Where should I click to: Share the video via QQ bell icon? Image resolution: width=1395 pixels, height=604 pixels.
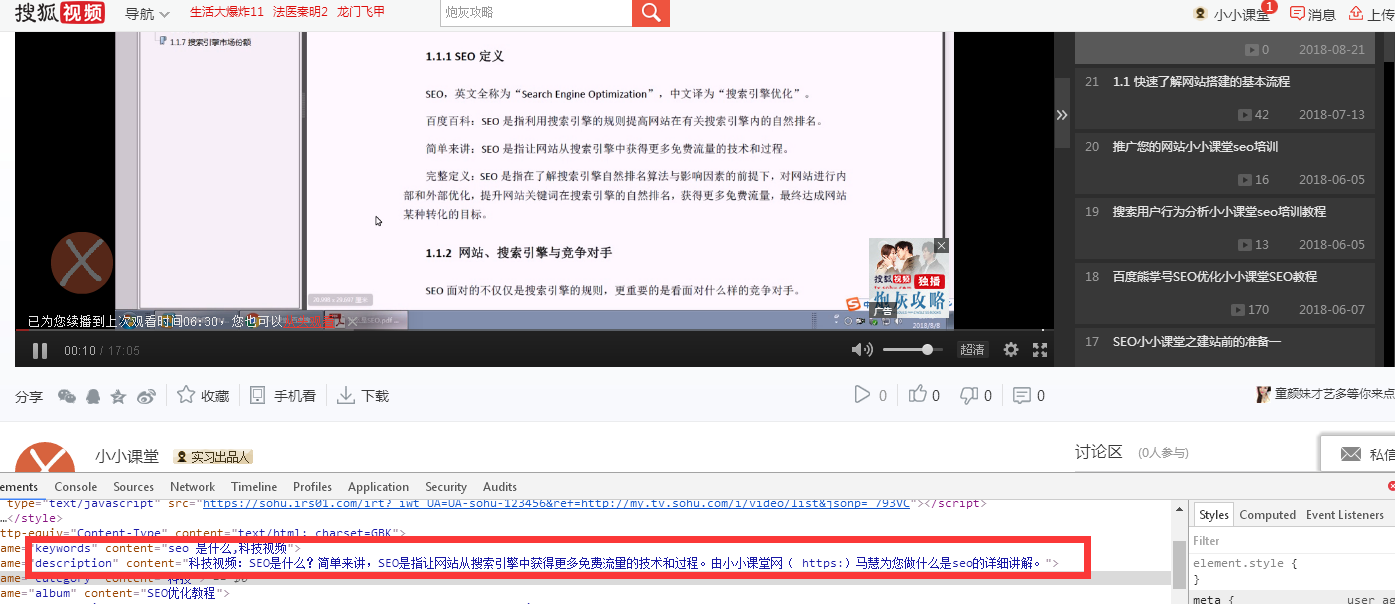[93, 396]
